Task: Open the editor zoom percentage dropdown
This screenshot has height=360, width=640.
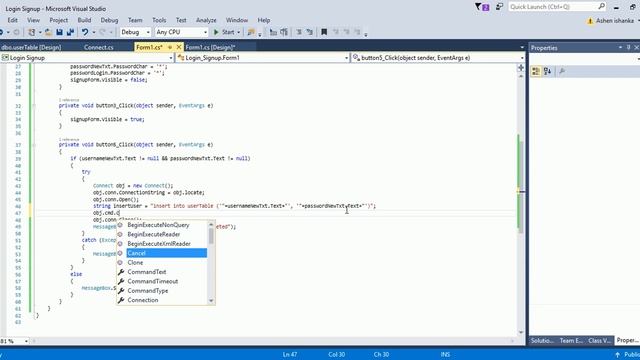Action: coord(26,341)
